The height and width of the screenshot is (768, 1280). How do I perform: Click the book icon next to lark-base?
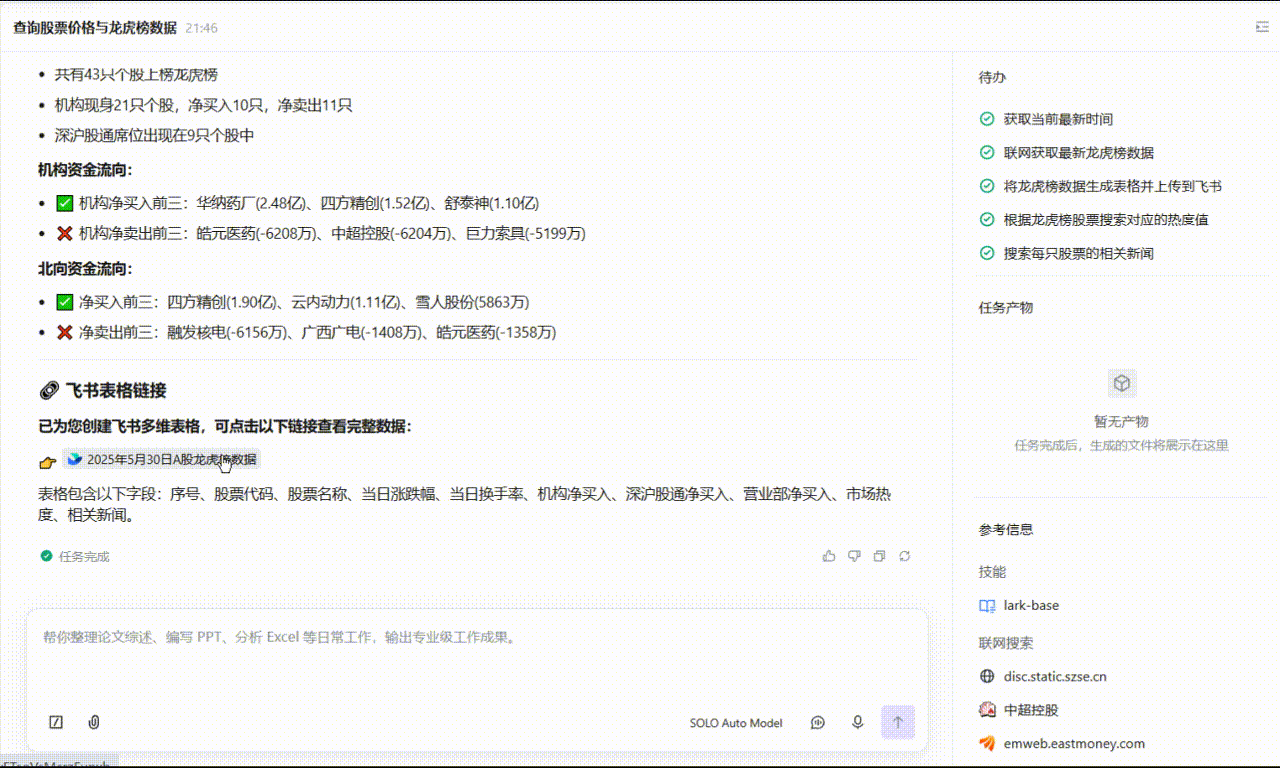[x=987, y=606]
